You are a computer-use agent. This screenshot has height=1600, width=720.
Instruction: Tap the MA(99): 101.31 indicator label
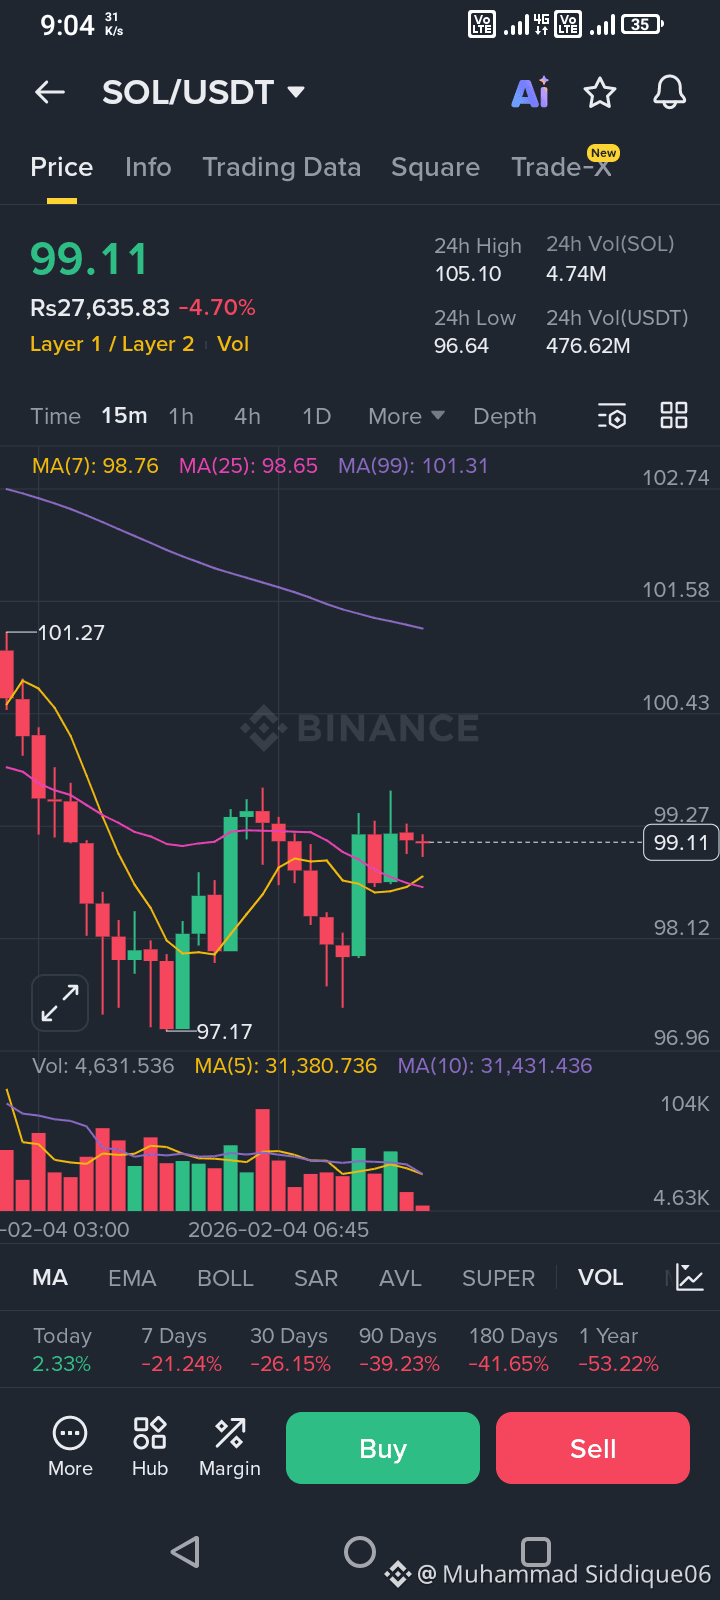click(x=413, y=466)
